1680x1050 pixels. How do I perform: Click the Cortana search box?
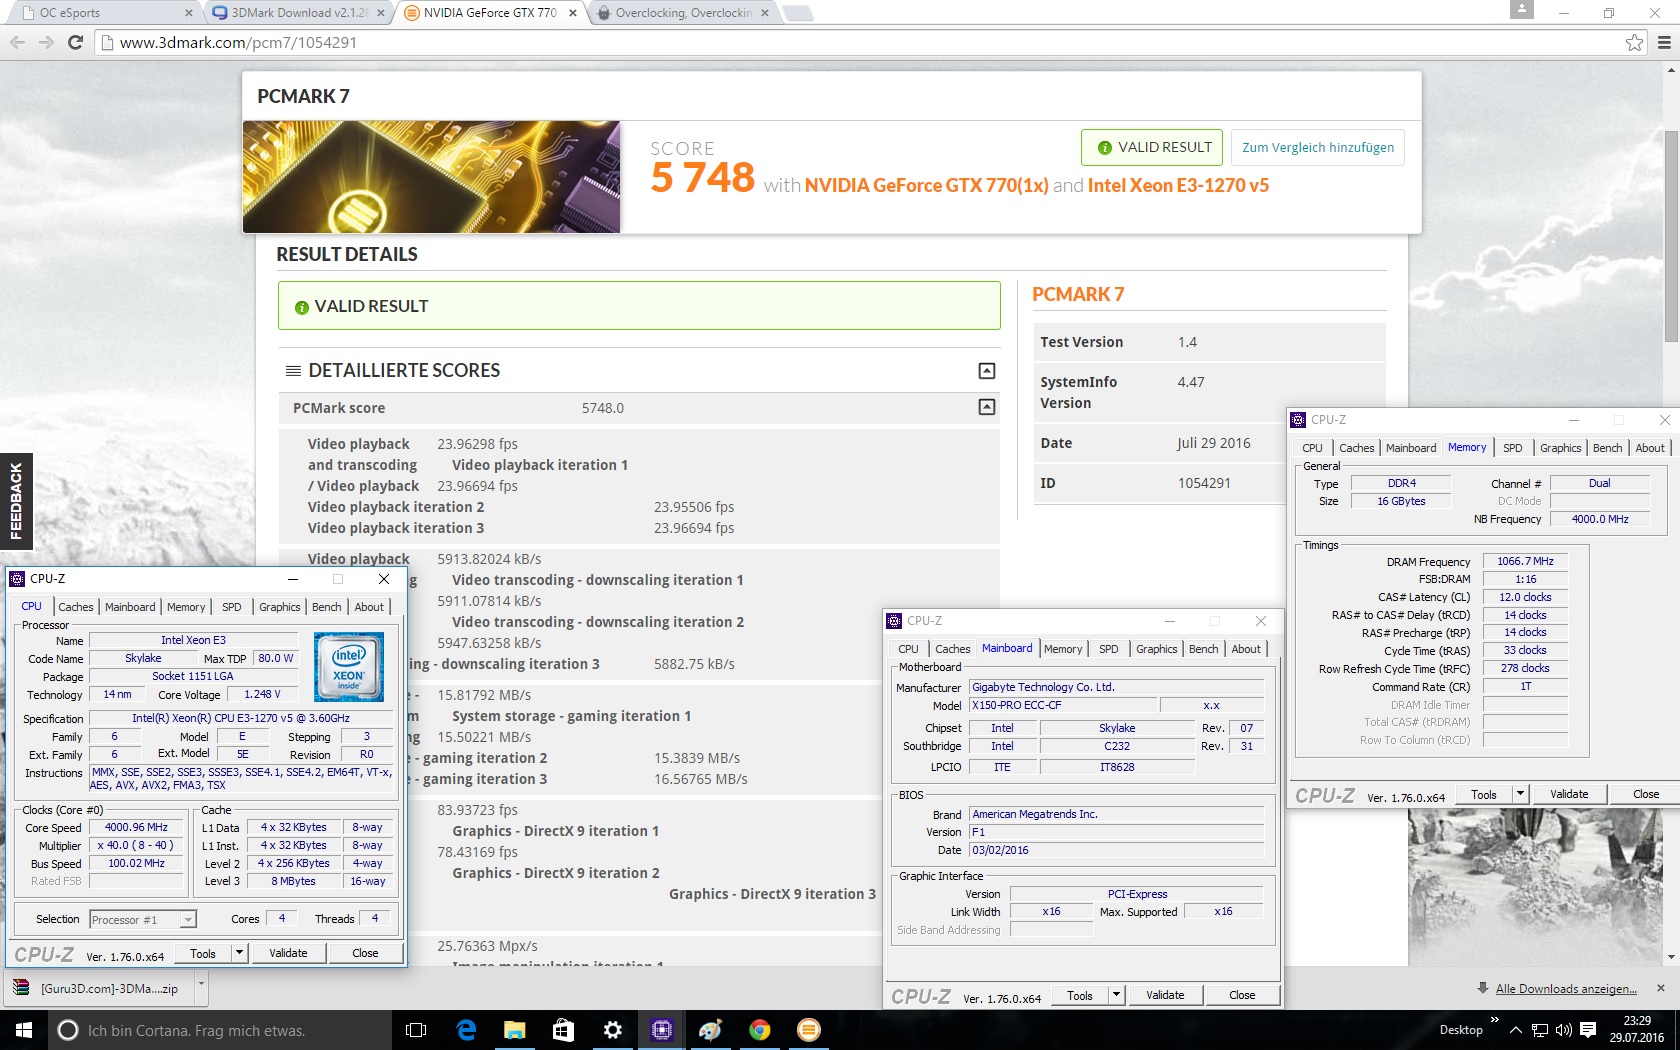coord(219,1030)
